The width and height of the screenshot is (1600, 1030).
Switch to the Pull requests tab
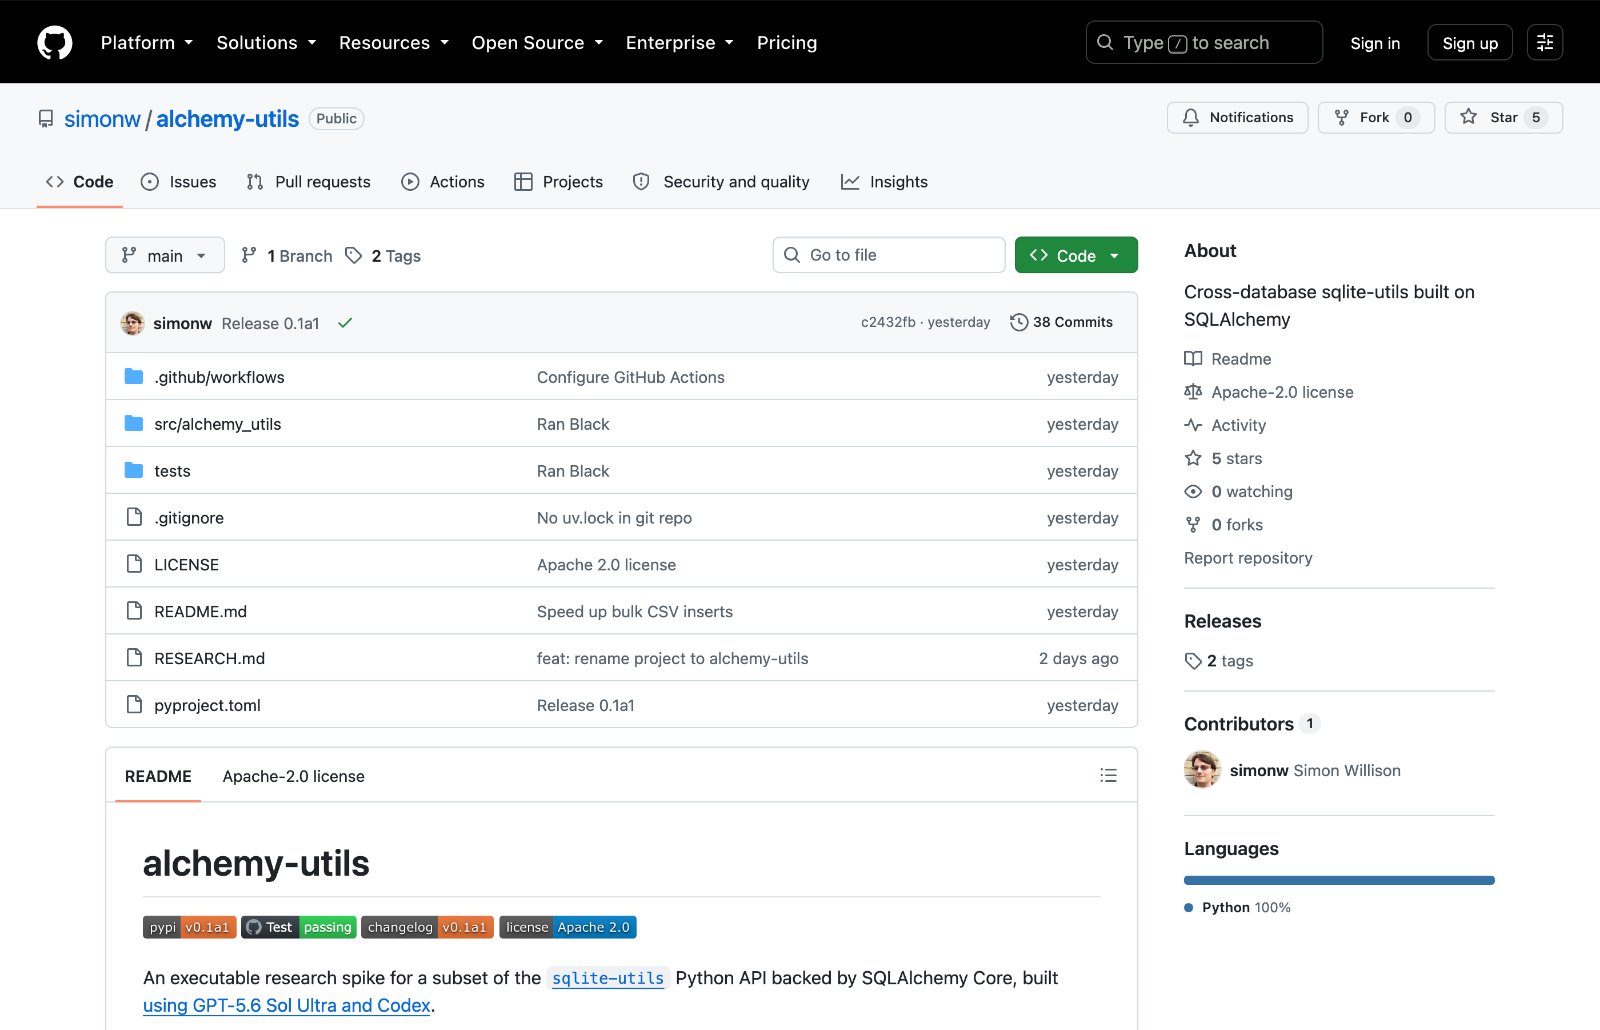click(x=309, y=181)
